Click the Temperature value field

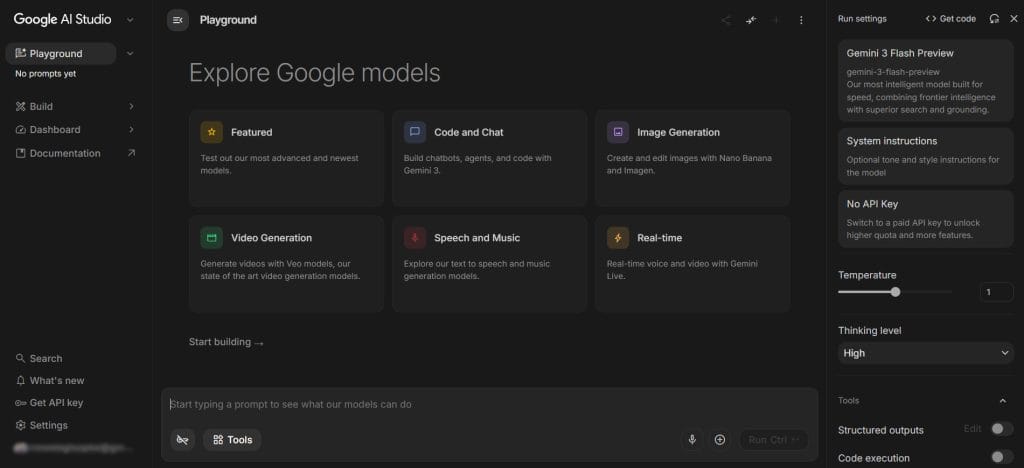point(997,292)
